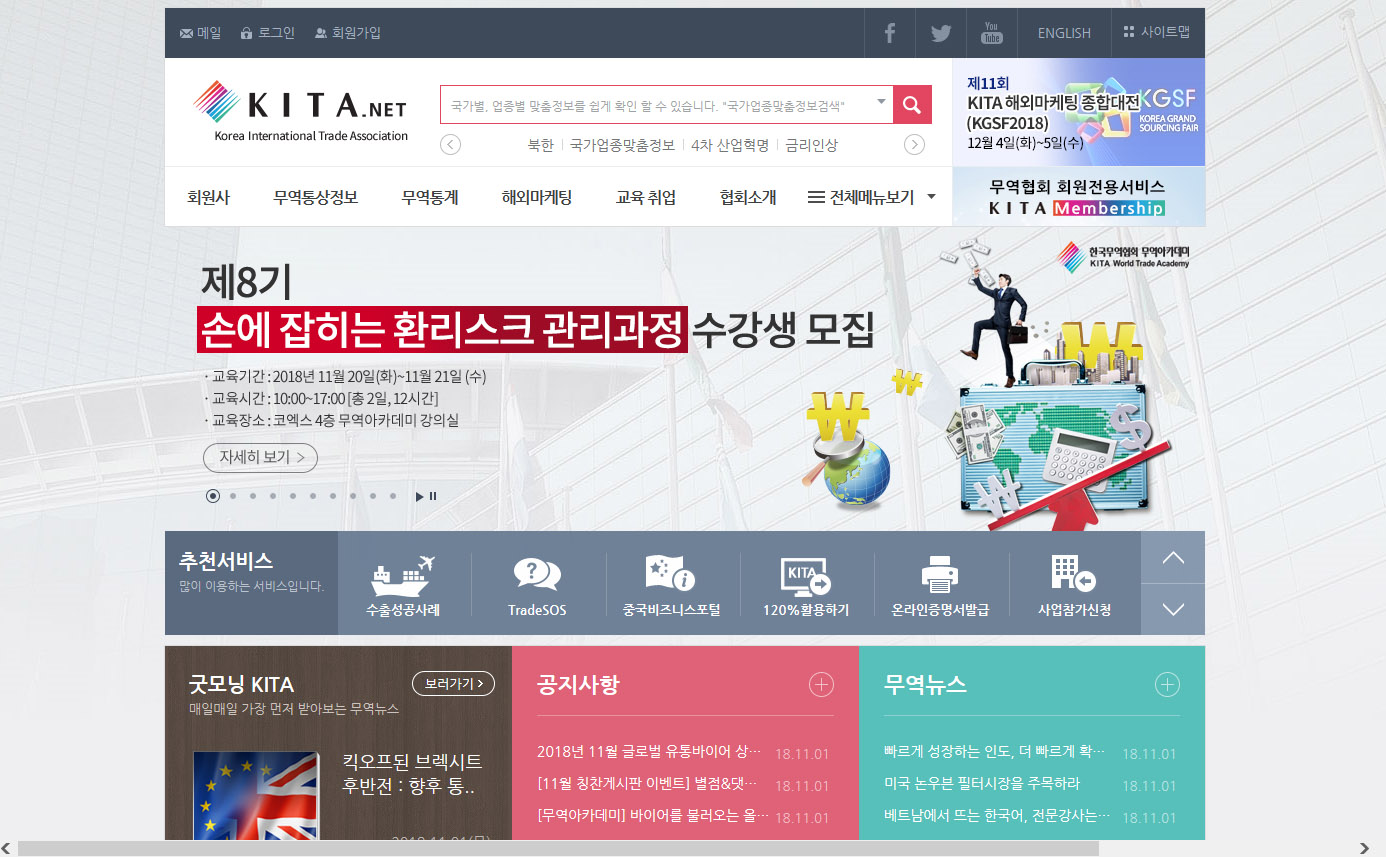The image size is (1386, 857).
Task: Show previous keyword suggestions arrow
Action: 451,145
